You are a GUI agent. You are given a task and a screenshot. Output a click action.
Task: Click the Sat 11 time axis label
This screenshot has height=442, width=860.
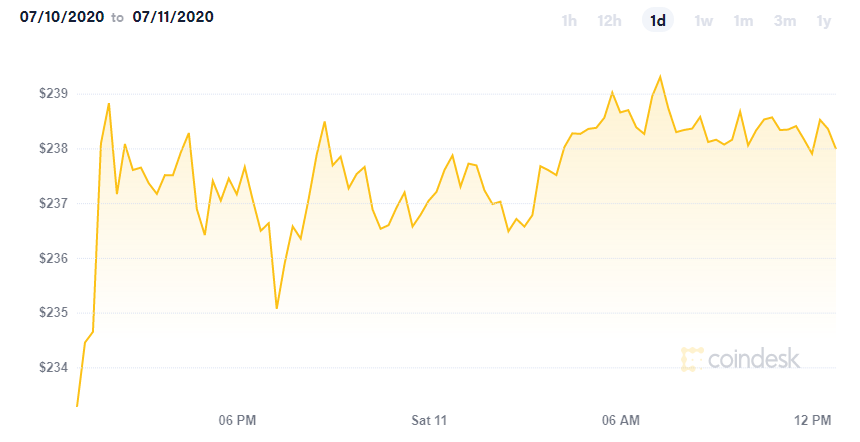point(429,421)
